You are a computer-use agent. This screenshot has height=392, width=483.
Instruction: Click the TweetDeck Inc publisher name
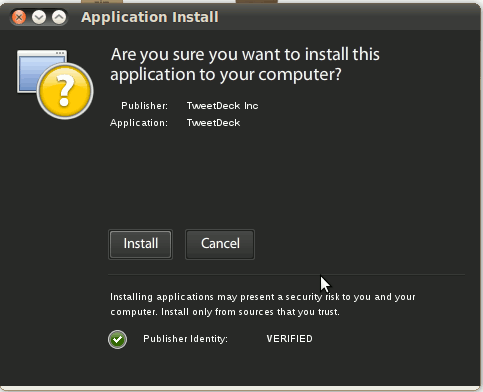pyautogui.click(x=222, y=106)
